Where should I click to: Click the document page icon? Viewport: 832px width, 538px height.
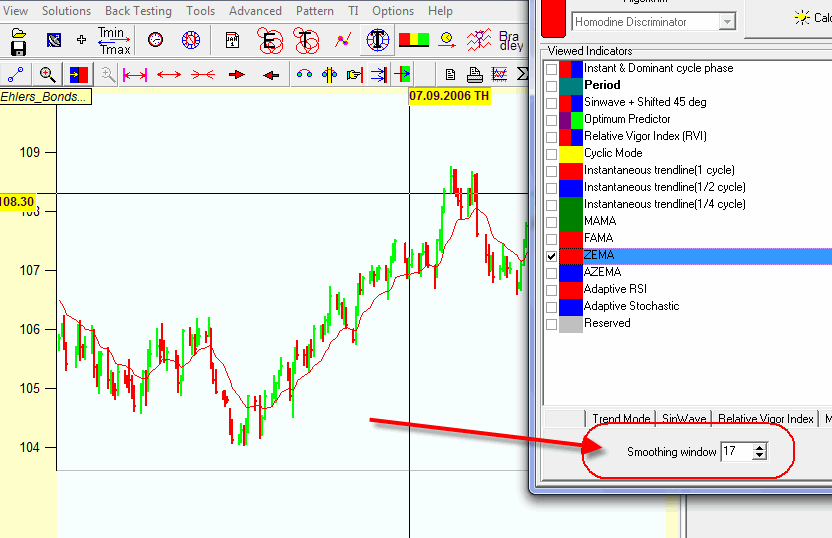point(450,75)
